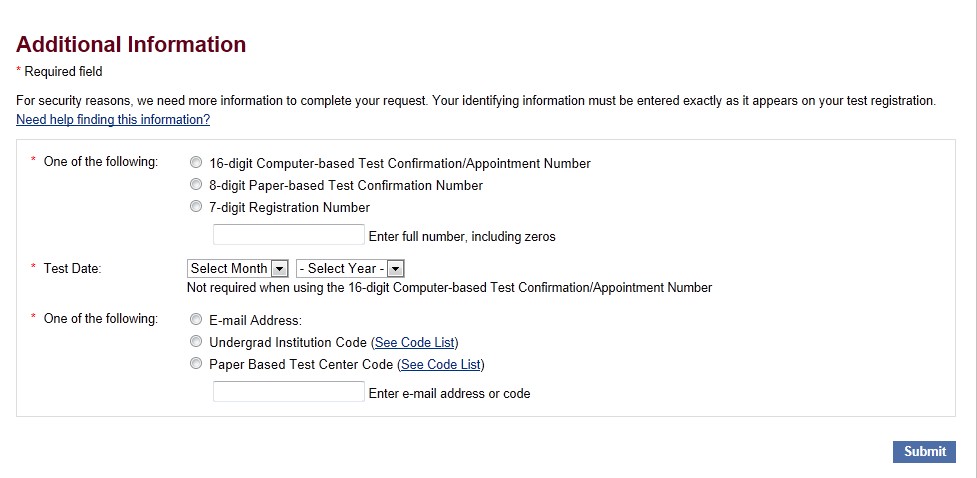Choose 8-digit Paper-based Test Confirmation option
Image resolution: width=977 pixels, height=478 pixels.
(196, 185)
